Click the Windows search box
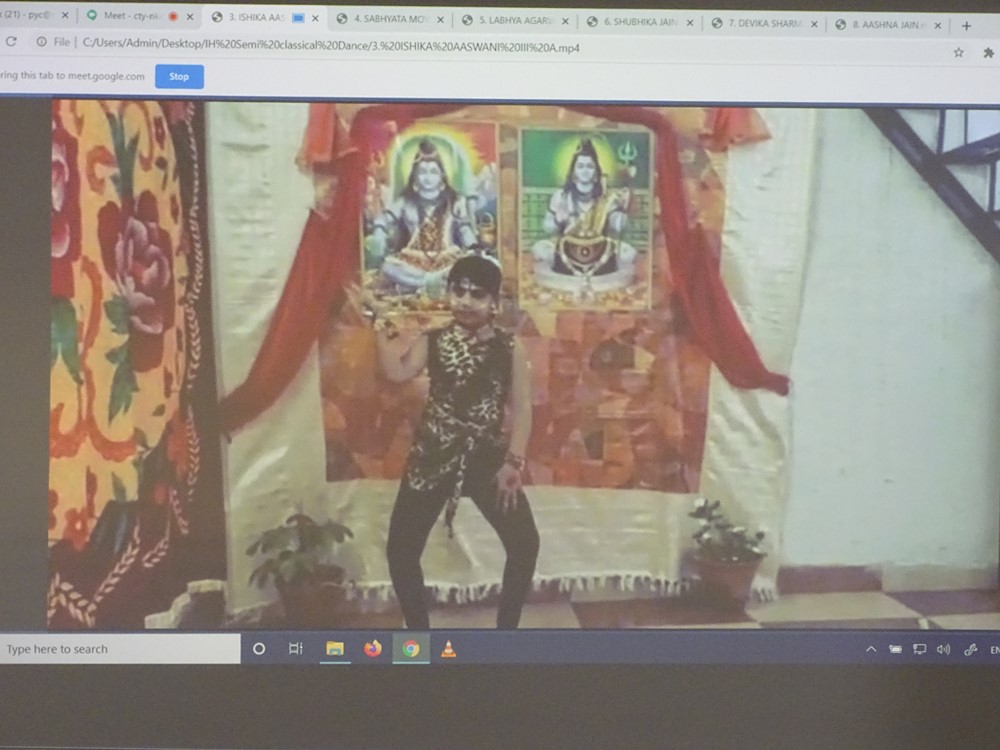This screenshot has width=1000, height=750. (120, 649)
